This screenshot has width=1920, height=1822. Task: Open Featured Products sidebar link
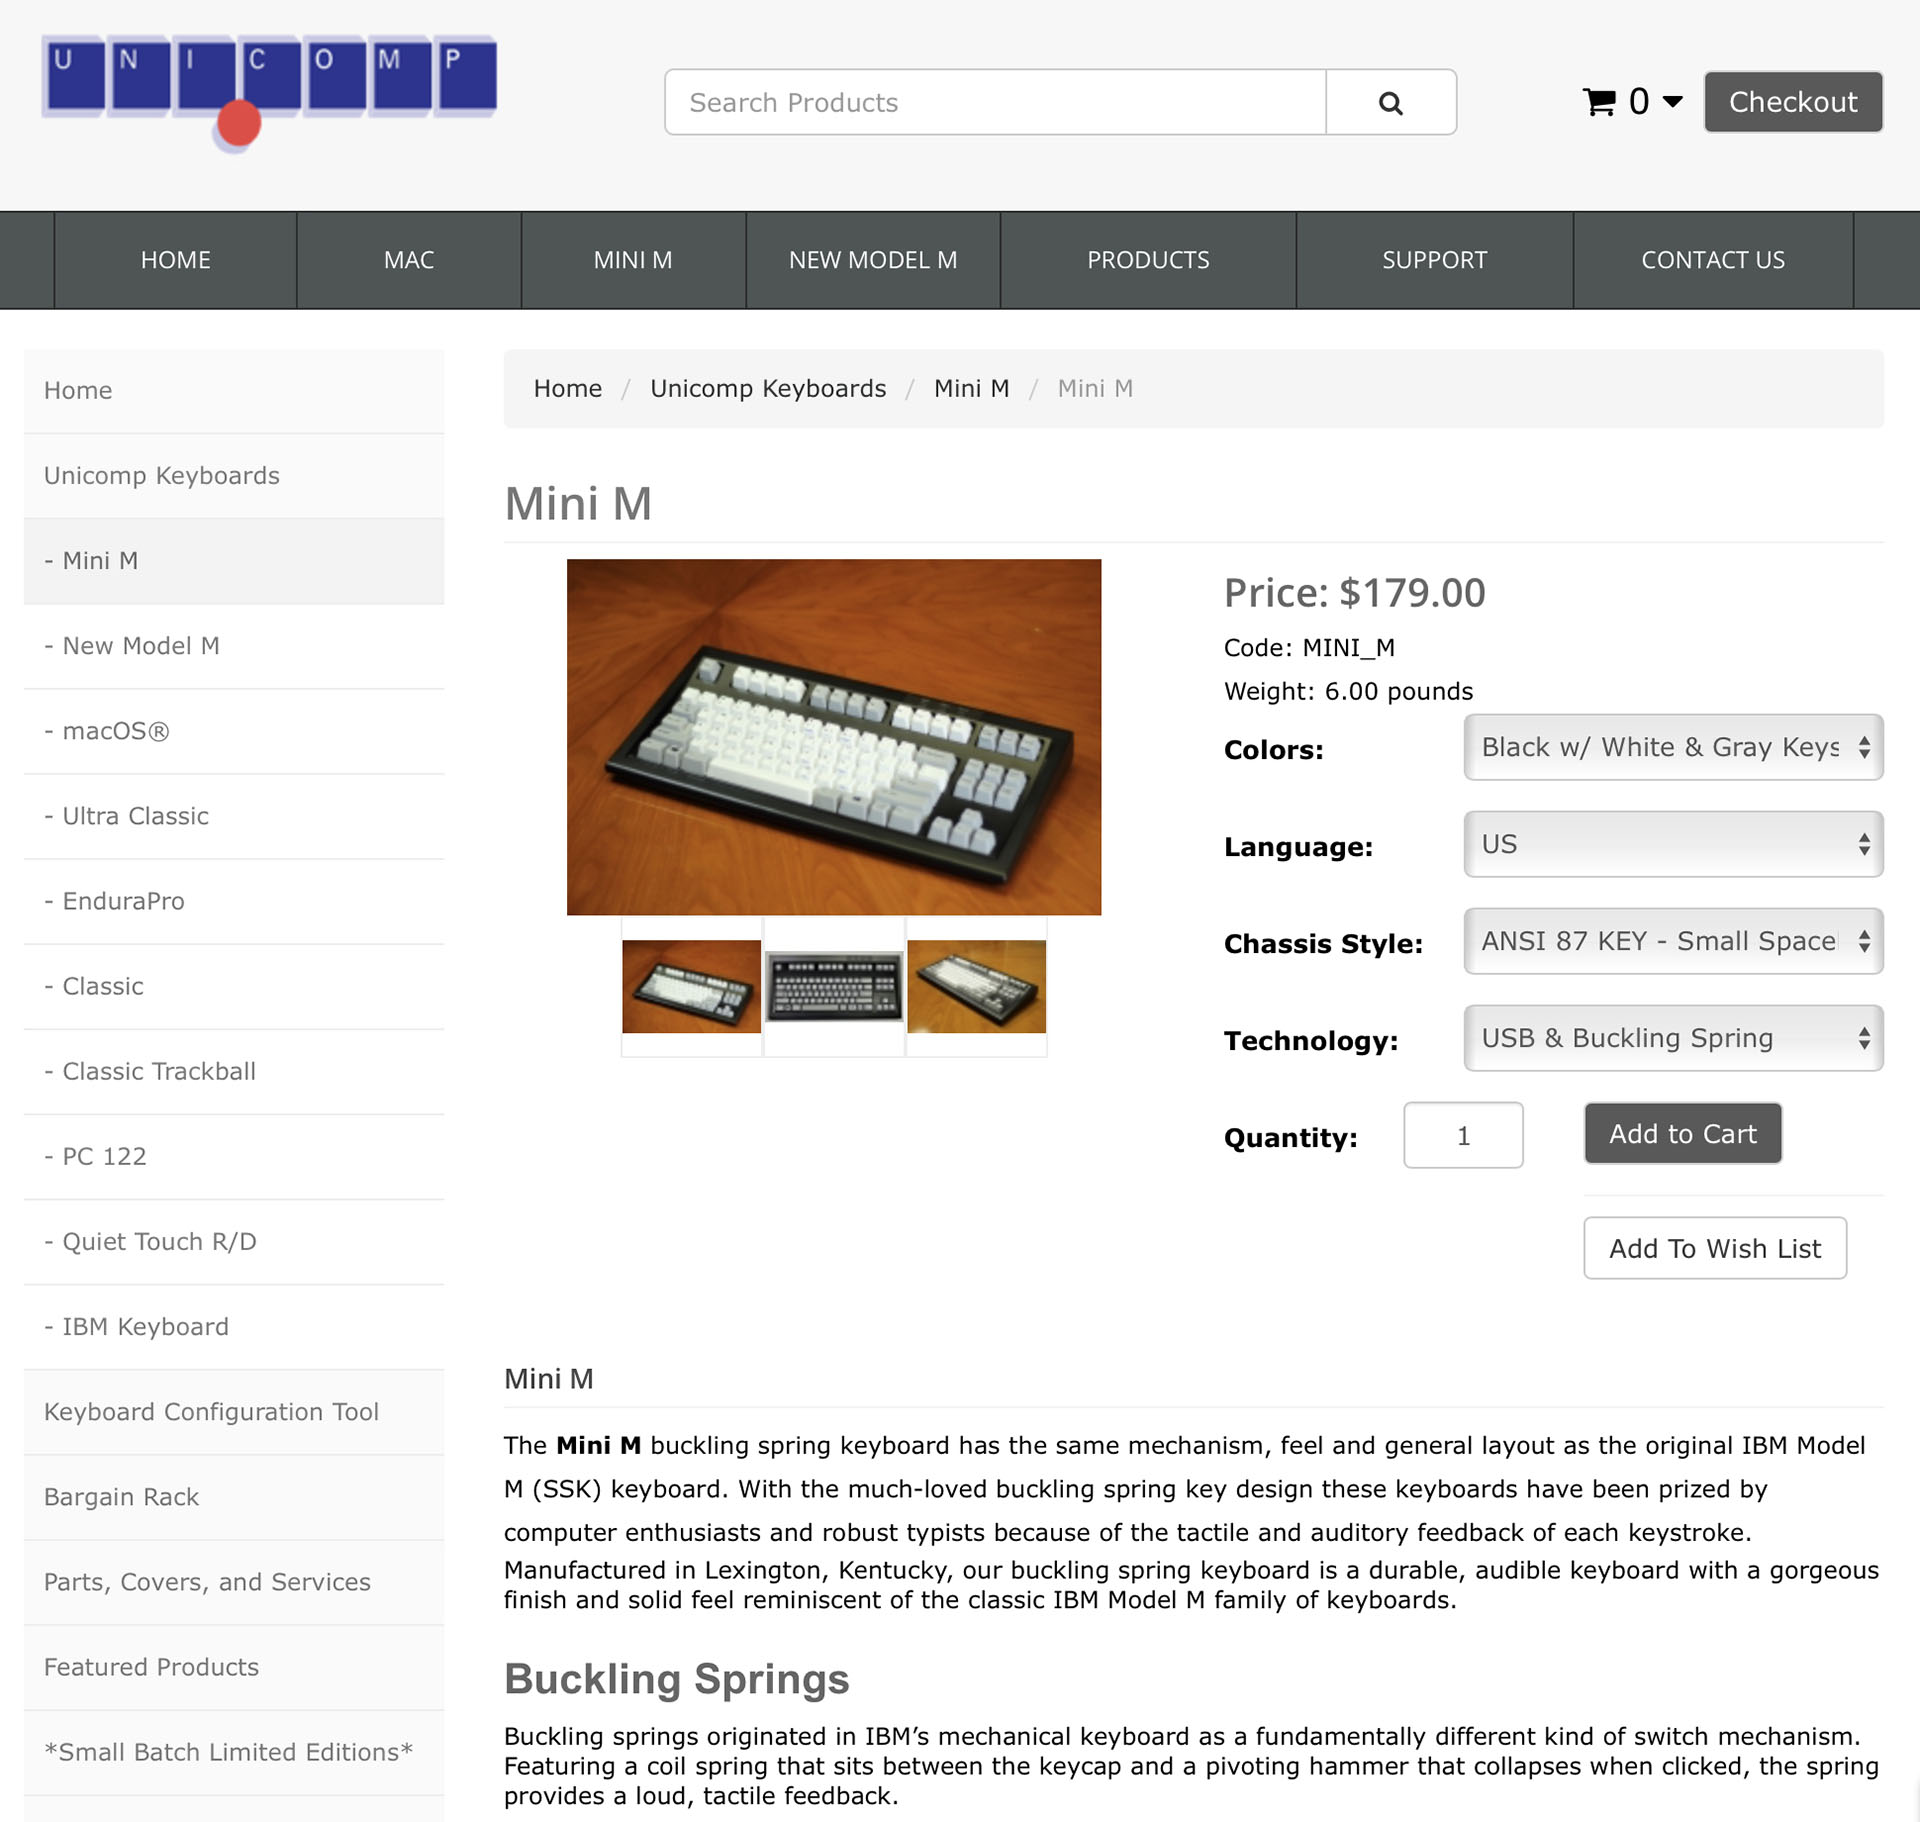[234, 1667]
